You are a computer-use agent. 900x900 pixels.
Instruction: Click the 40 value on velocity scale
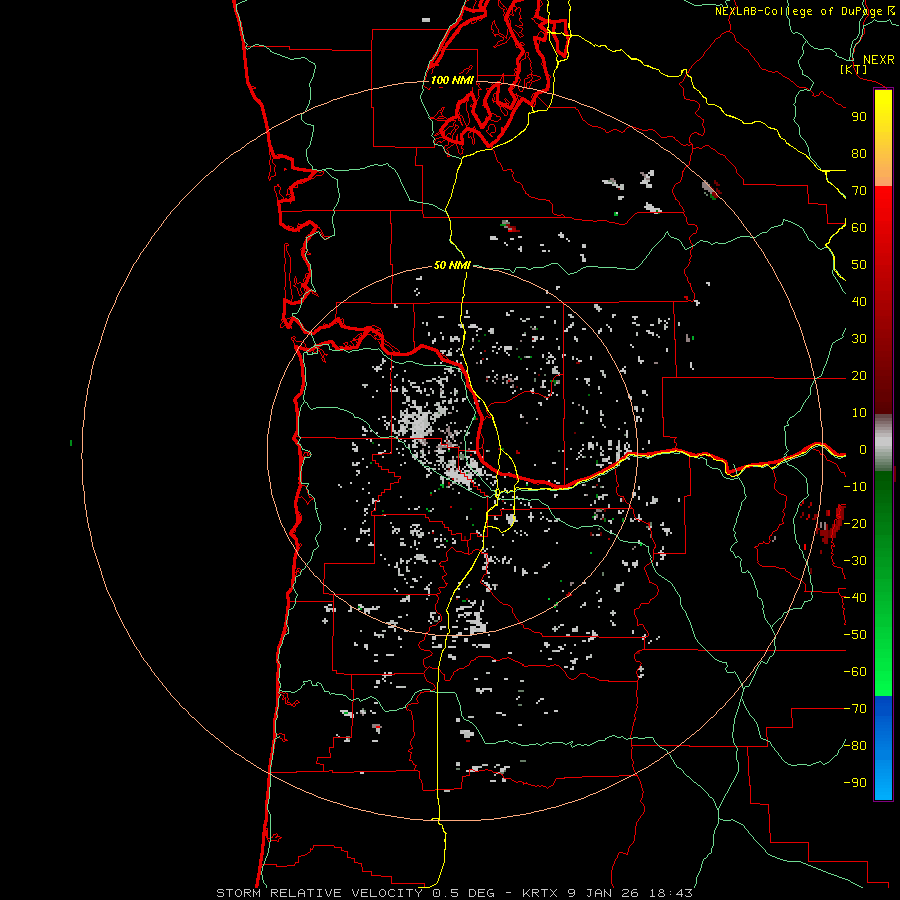click(x=859, y=301)
